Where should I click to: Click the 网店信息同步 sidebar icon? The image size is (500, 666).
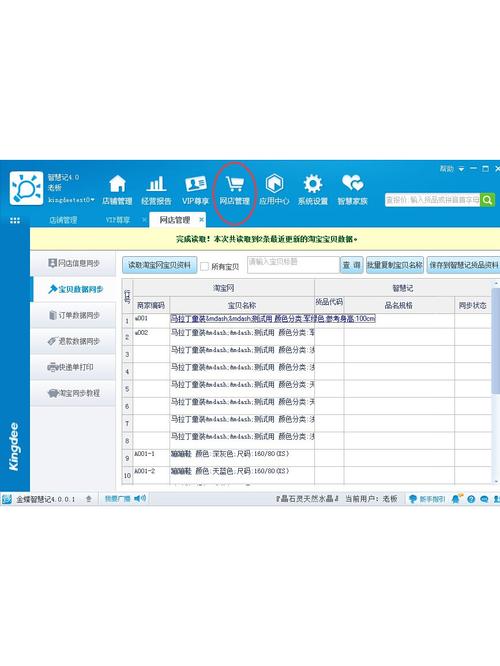[x=52, y=263]
